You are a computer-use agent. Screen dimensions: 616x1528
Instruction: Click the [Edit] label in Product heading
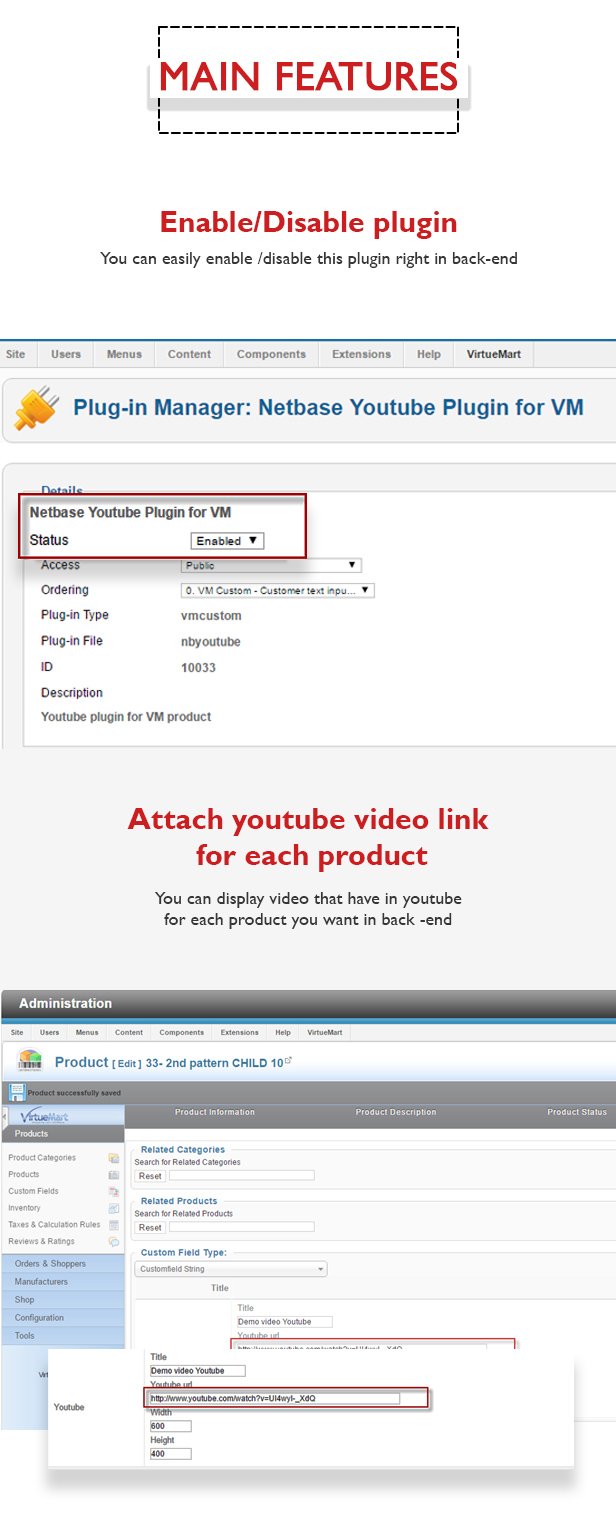pos(126,1063)
